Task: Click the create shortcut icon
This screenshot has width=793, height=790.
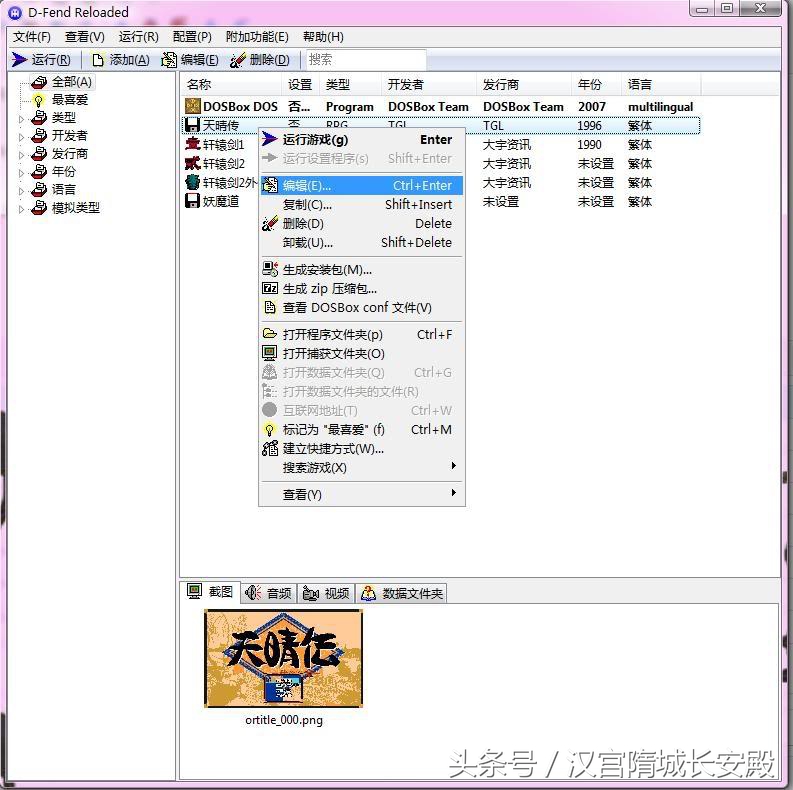Action: click(270, 448)
